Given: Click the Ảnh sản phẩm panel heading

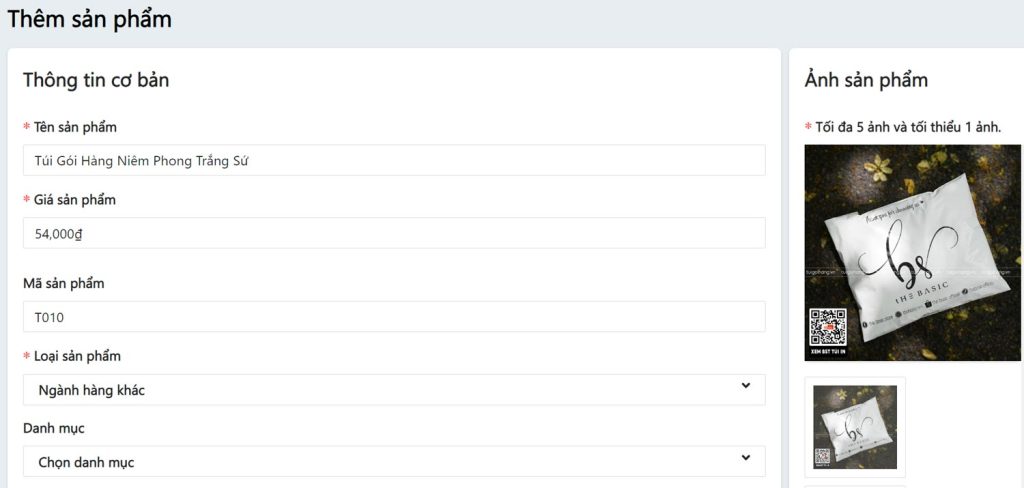Looking at the screenshot, I should point(866,80).
